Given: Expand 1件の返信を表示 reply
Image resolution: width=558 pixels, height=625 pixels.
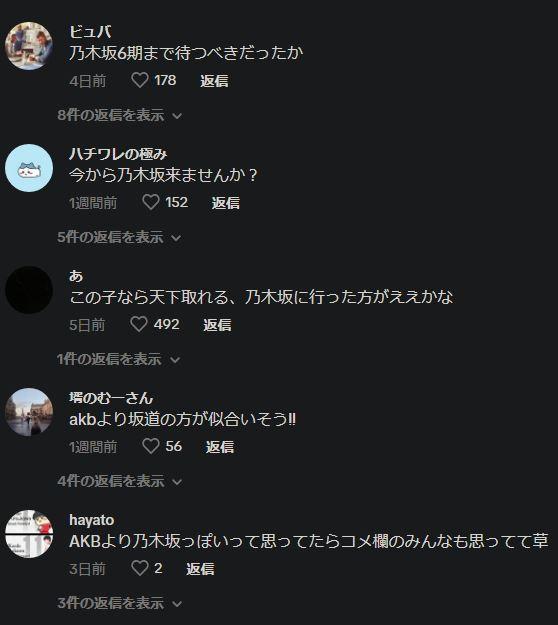Looking at the screenshot, I should (118, 359).
